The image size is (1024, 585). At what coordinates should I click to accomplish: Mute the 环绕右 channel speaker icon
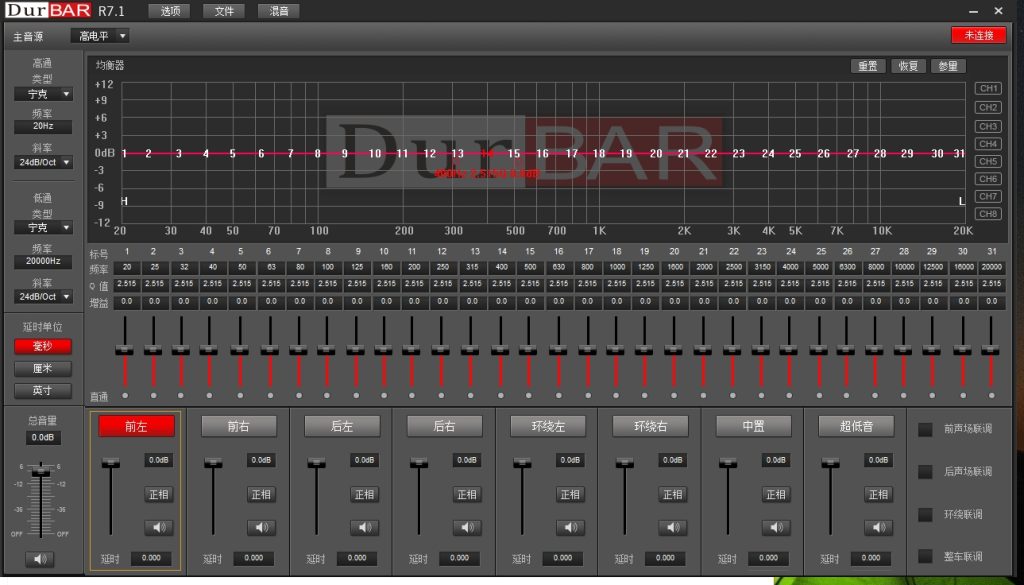click(673, 527)
